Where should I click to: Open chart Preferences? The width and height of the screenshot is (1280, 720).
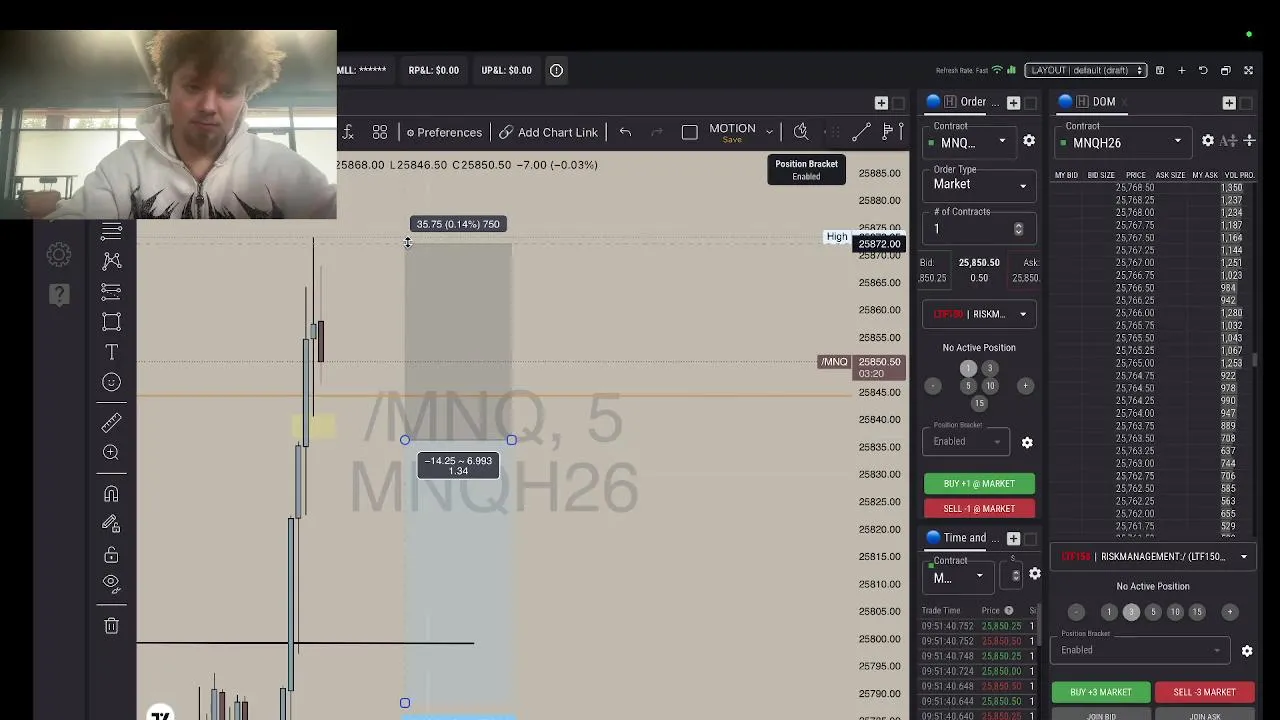click(444, 132)
